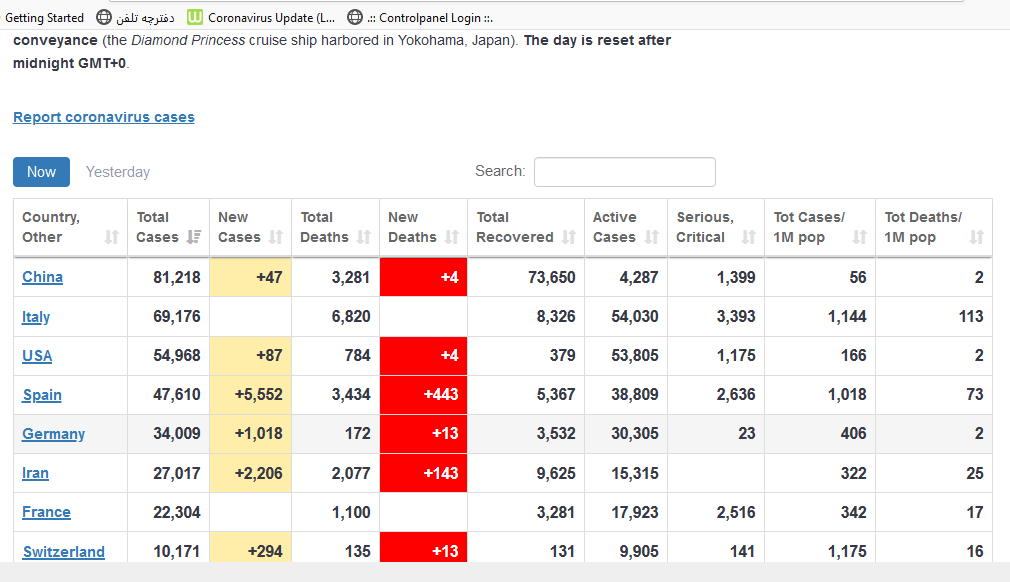The height and width of the screenshot is (582, 1010).
Task: Go to Switzerland country details
Action: 64,552
